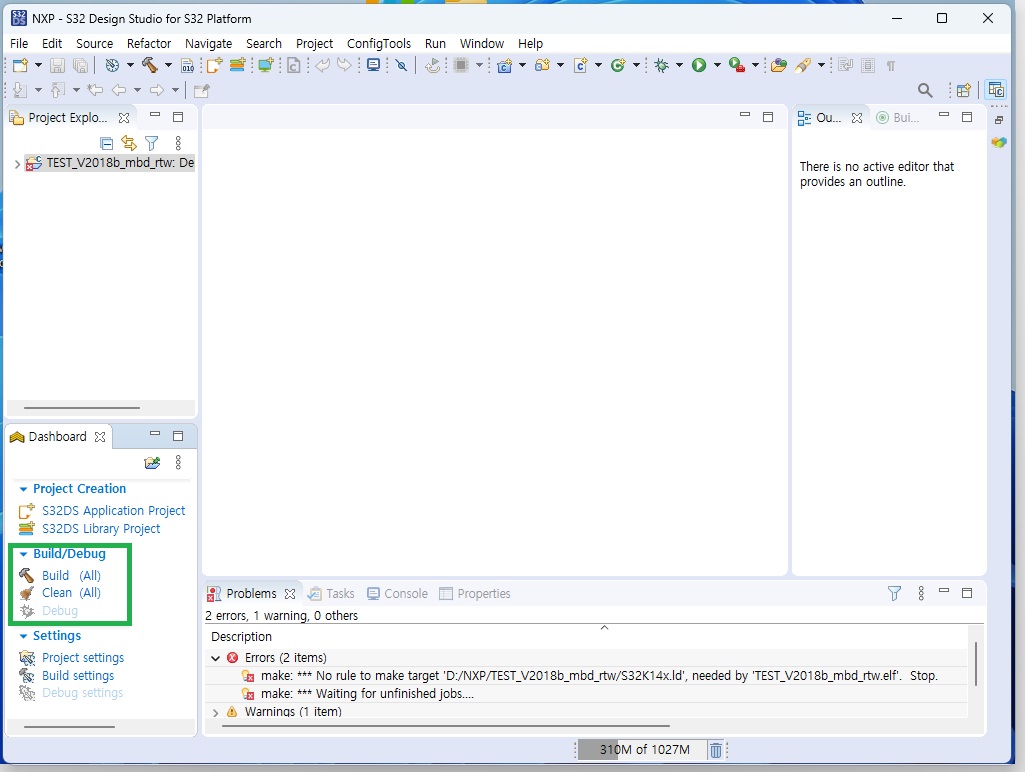The image size is (1025, 772).
Task: Switch to the Console tab
Action: point(404,593)
